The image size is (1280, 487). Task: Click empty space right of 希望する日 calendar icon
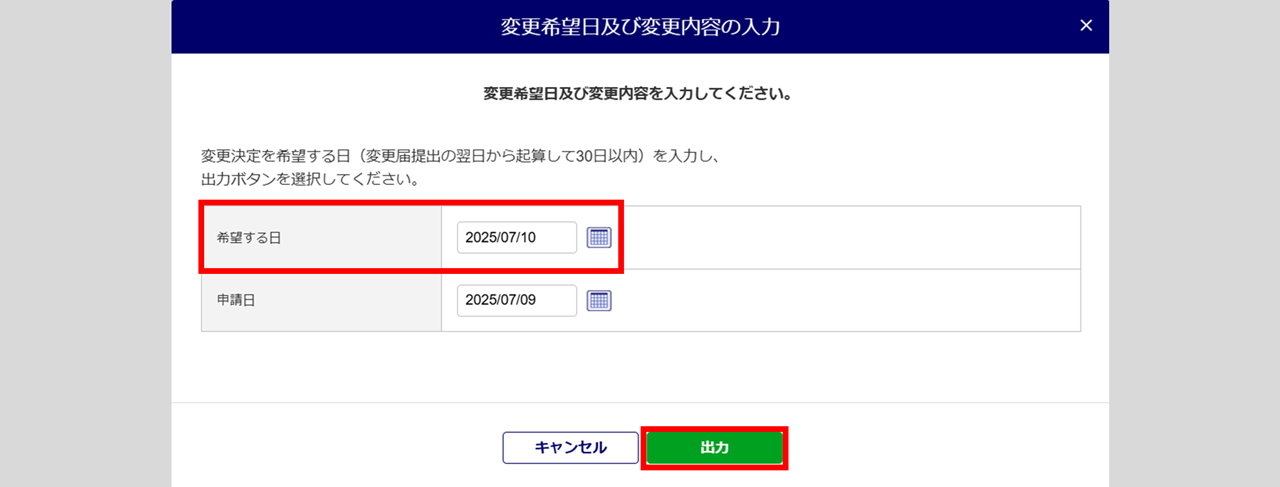(850, 238)
